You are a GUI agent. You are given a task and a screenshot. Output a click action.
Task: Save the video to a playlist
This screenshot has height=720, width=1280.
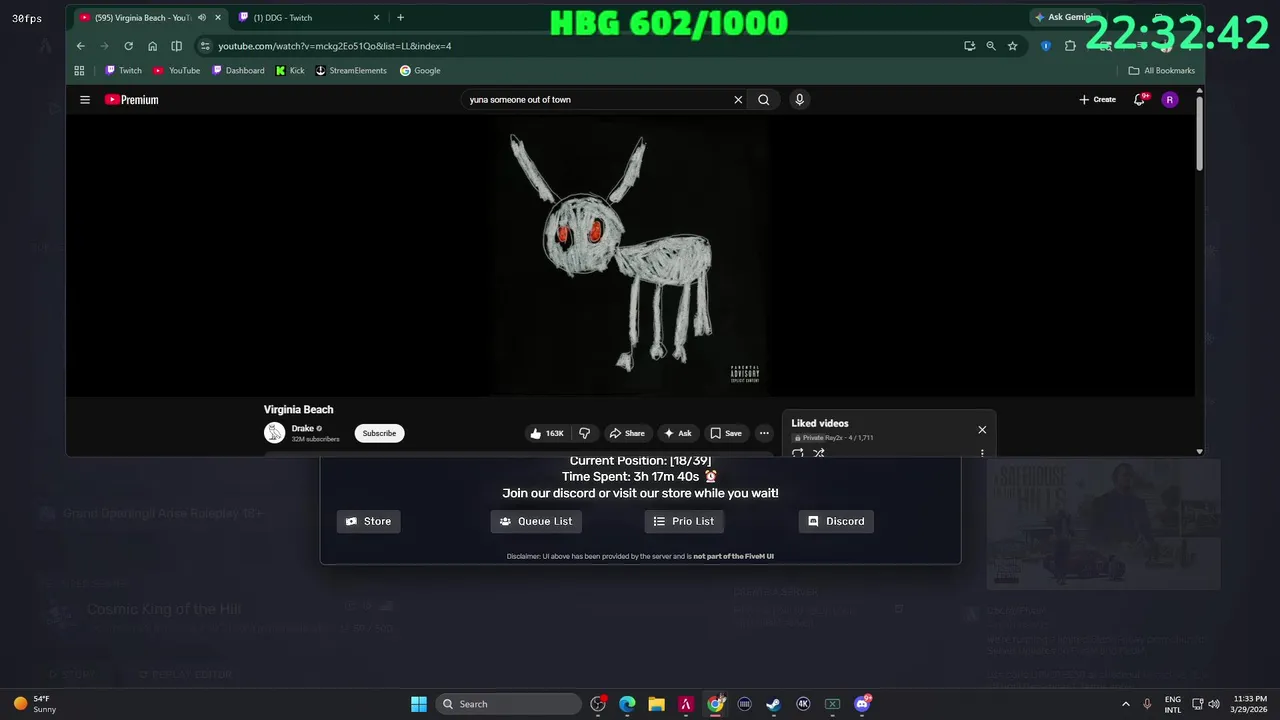click(726, 433)
